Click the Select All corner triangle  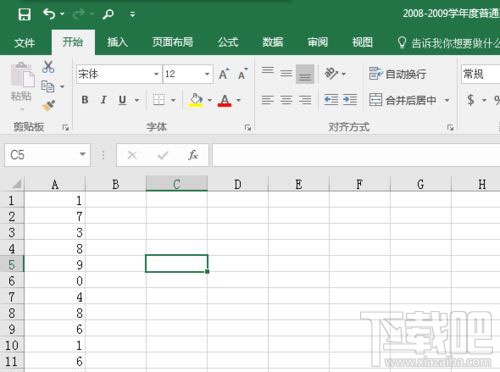(x=16, y=184)
